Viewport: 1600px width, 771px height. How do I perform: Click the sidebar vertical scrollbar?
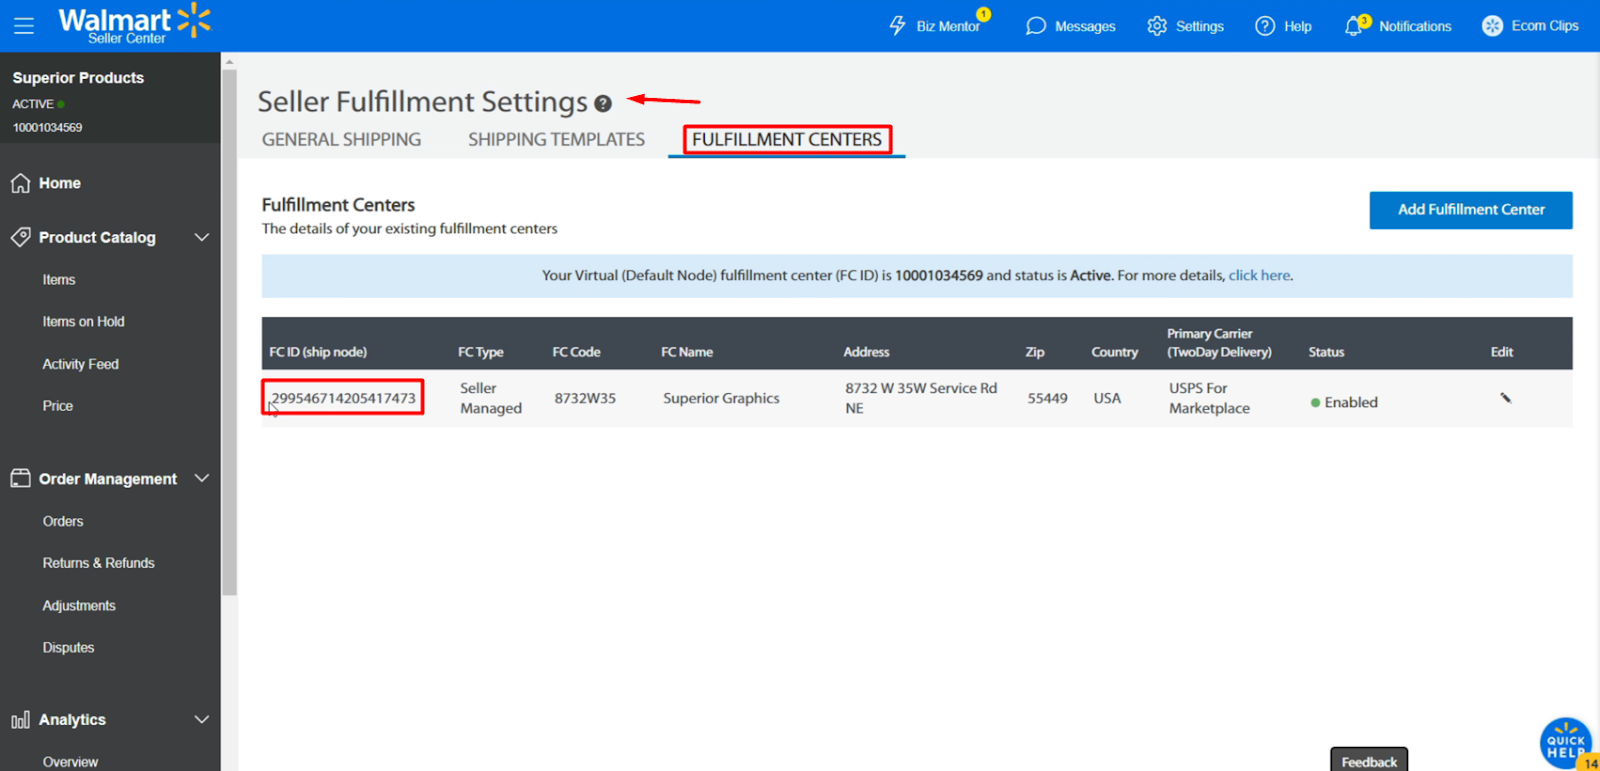tap(230, 330)
